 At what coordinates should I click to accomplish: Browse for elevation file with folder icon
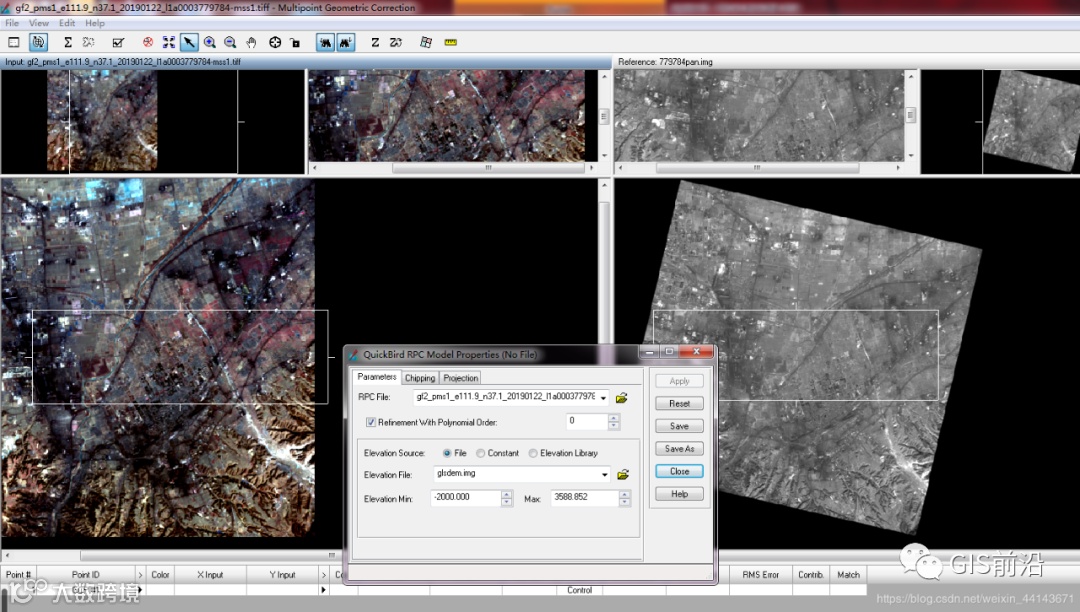622,475
